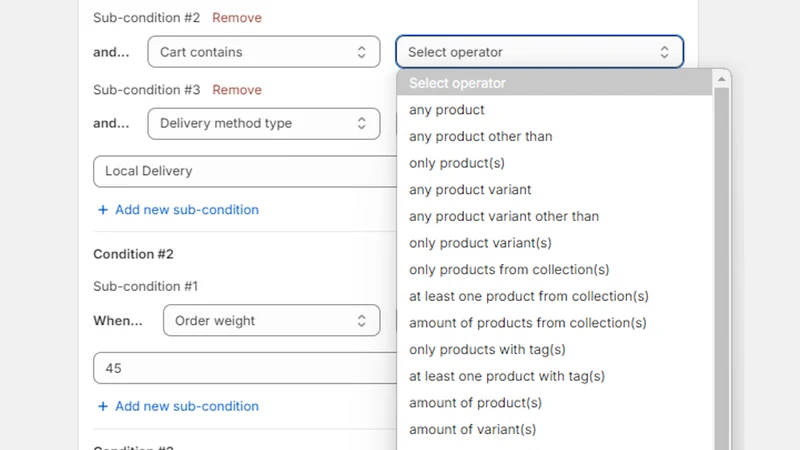The height and width of the screenshot is (450, 800).
Task: Remove Sub-condition #3
Action: tap(237, 90)
